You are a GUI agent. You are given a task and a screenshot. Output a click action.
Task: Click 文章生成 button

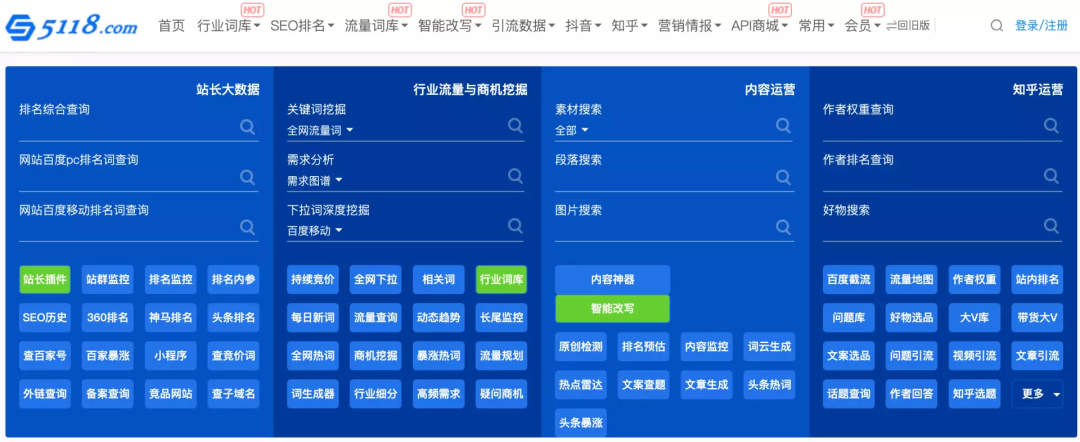coord(706,385)
